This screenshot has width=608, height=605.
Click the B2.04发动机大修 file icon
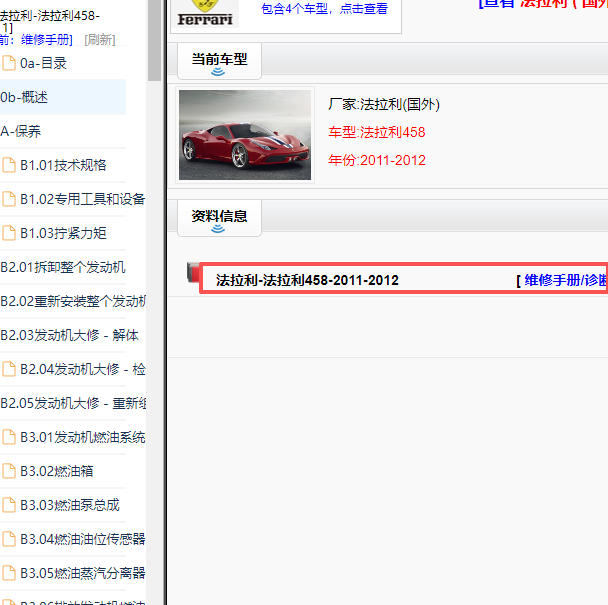(9, 369)
